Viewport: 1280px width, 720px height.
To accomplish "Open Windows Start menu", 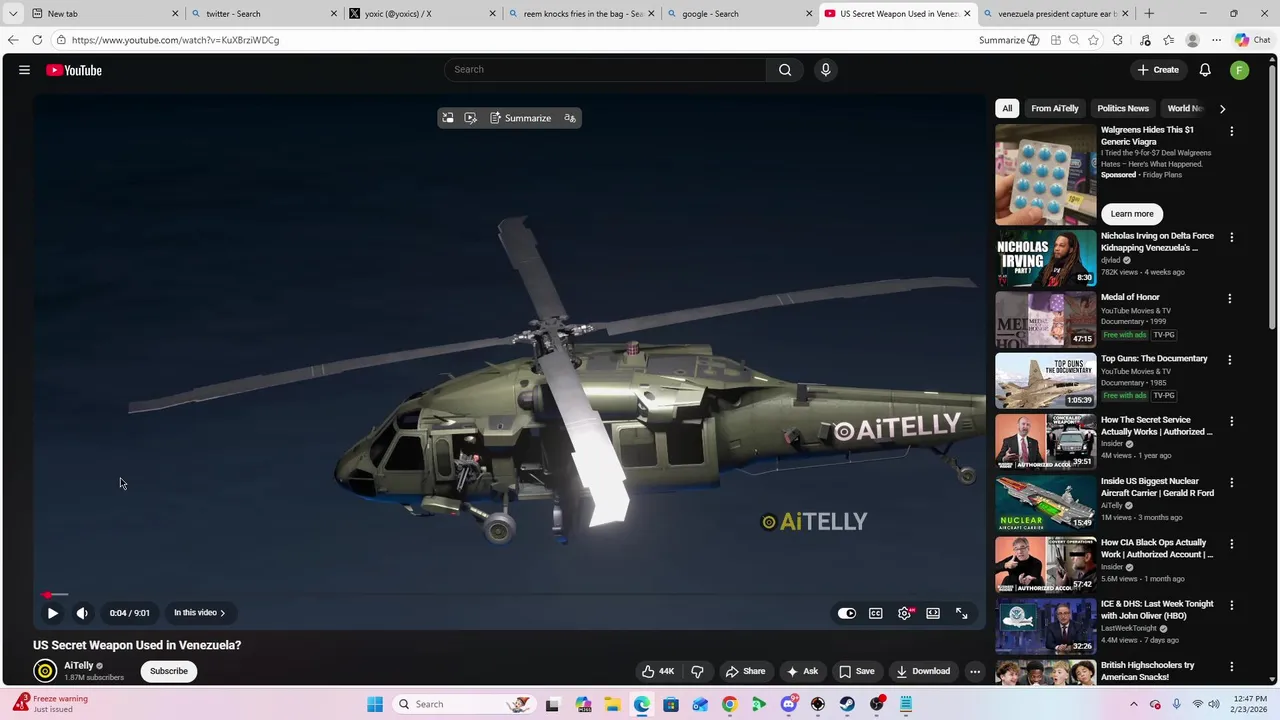I will tap(375, 704).
